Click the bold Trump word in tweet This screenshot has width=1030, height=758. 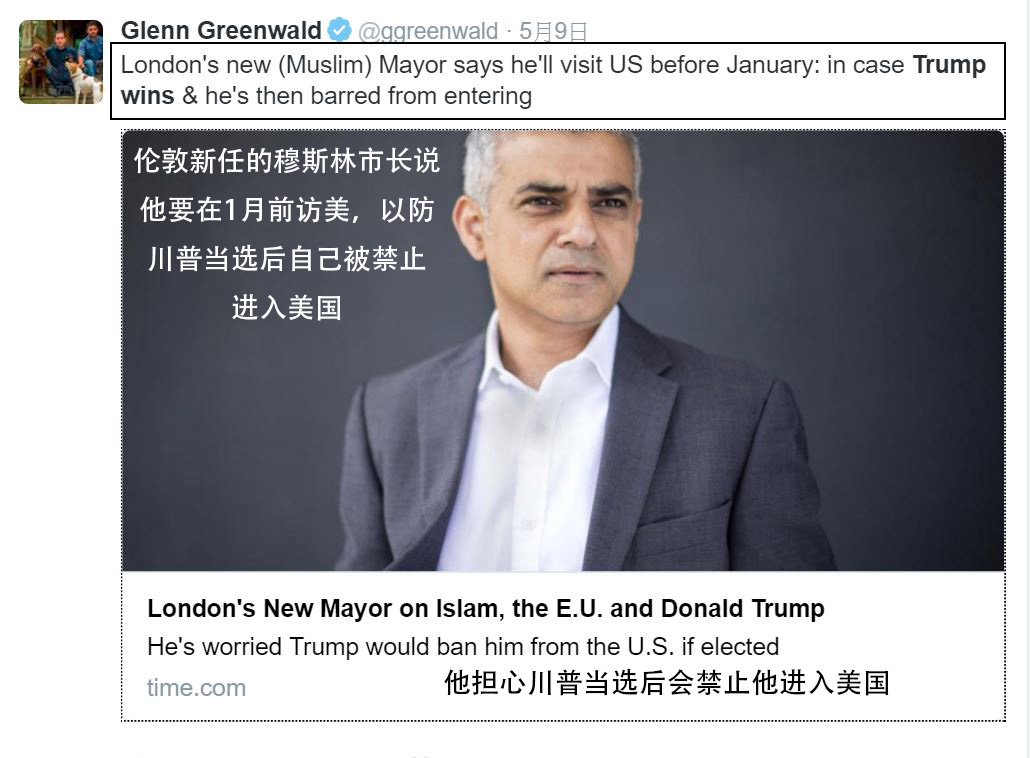click(x=949, y=64)
